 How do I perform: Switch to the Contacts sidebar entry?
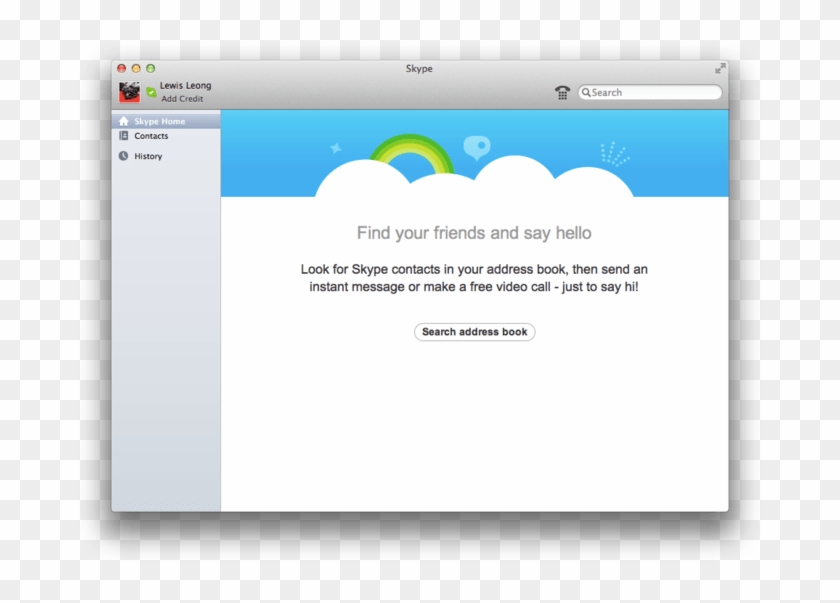click(151, 136)
